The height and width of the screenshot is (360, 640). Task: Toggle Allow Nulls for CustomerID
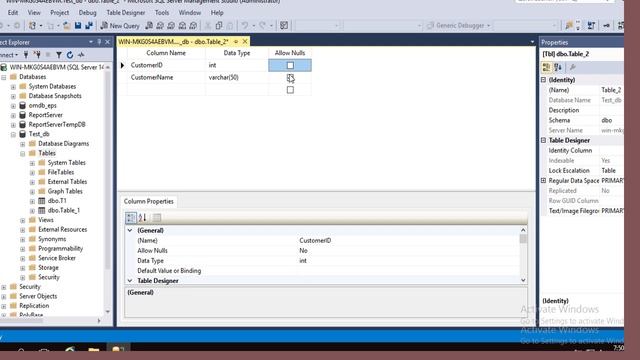click(290, 65)
